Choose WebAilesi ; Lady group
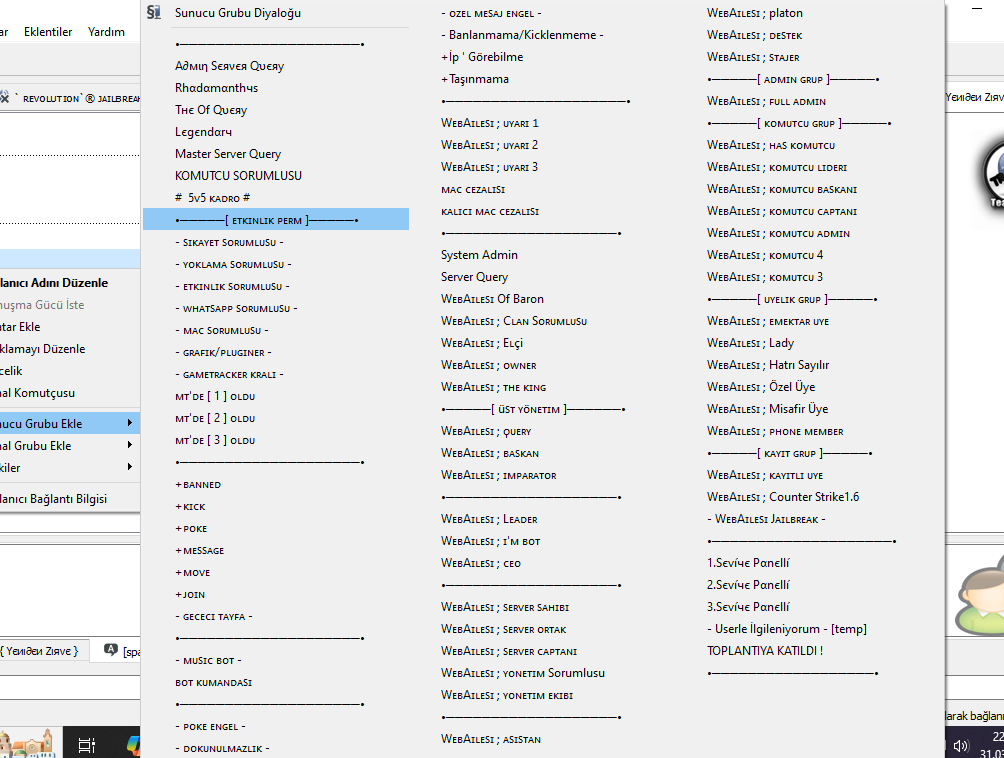This screenshot has height=758, width=1004. click(x=750, y=343)
